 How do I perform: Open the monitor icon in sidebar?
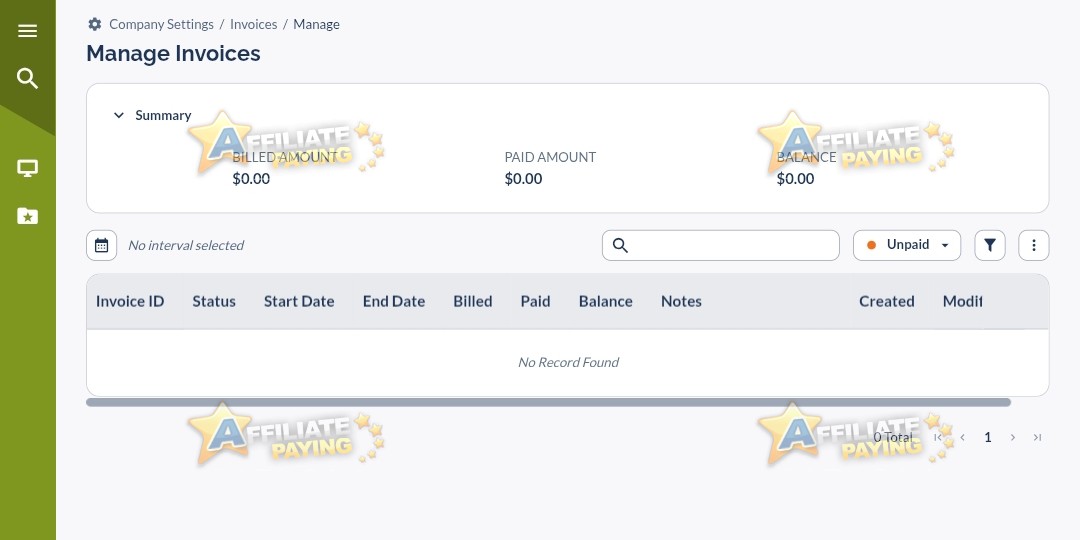click(28, 168)
